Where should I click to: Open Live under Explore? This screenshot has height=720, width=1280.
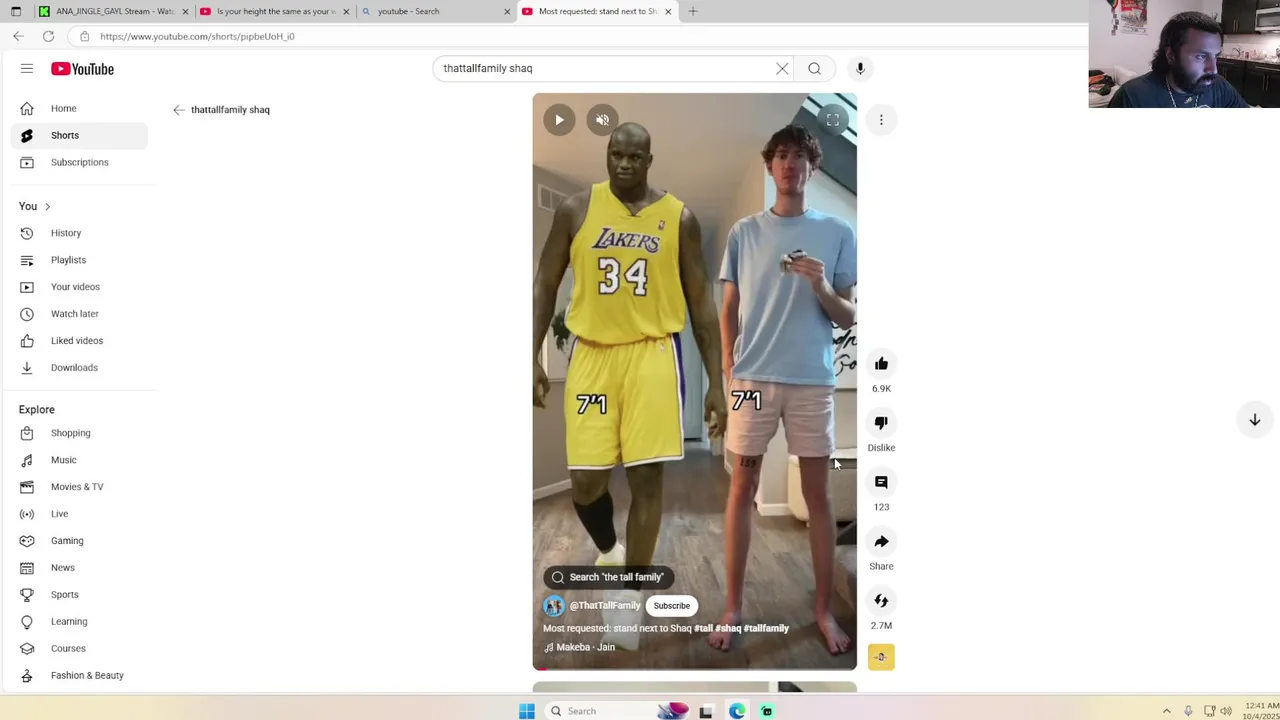click(79, 514)
